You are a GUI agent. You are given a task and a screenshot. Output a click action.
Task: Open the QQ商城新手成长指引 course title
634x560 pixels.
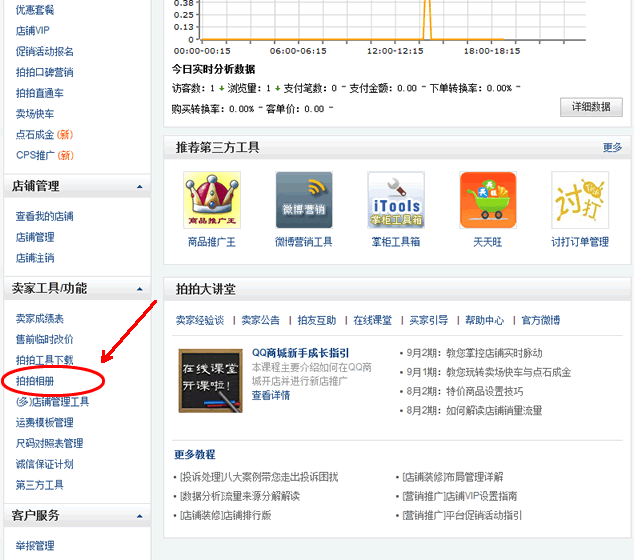300,353
